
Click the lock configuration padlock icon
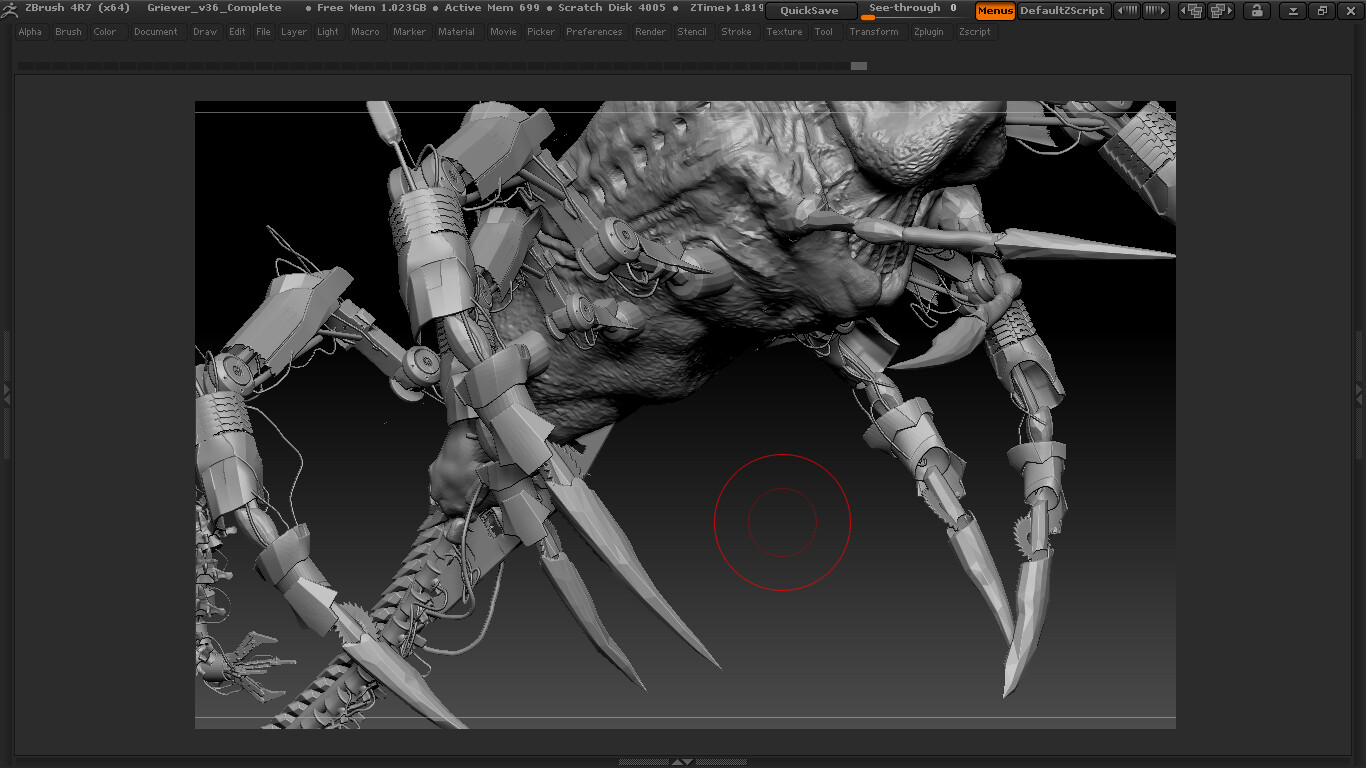tap(1256, 11)
